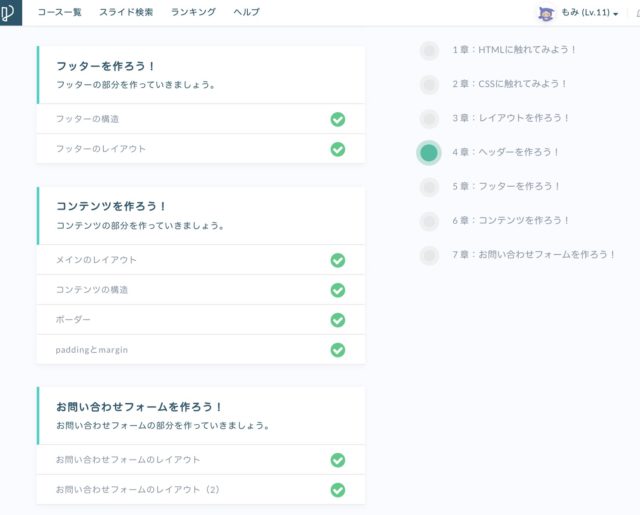Image resolution: width=640 pixels, height=515 pixels.
Task: Select active green marker for 4章
Action: click(x=429, y=153)
